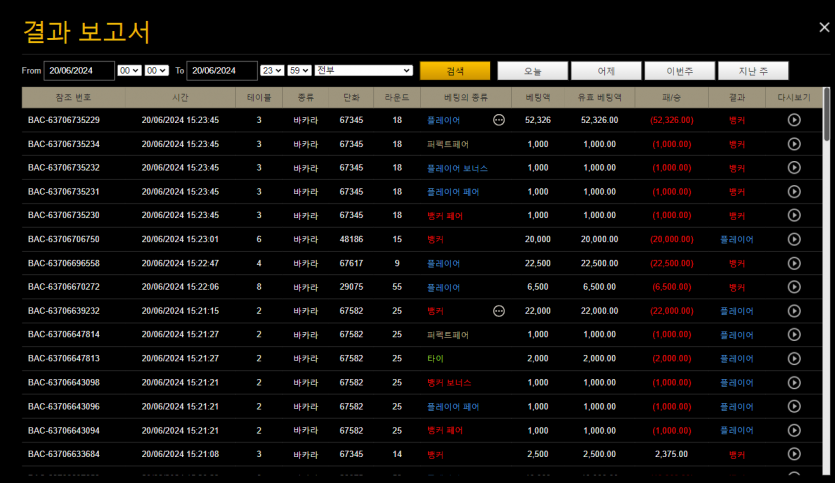This screenshot has height=483, width=835.
Task: Replay round for BAC-63706735234
Action: pyautogui.click(x=794, y=144)
